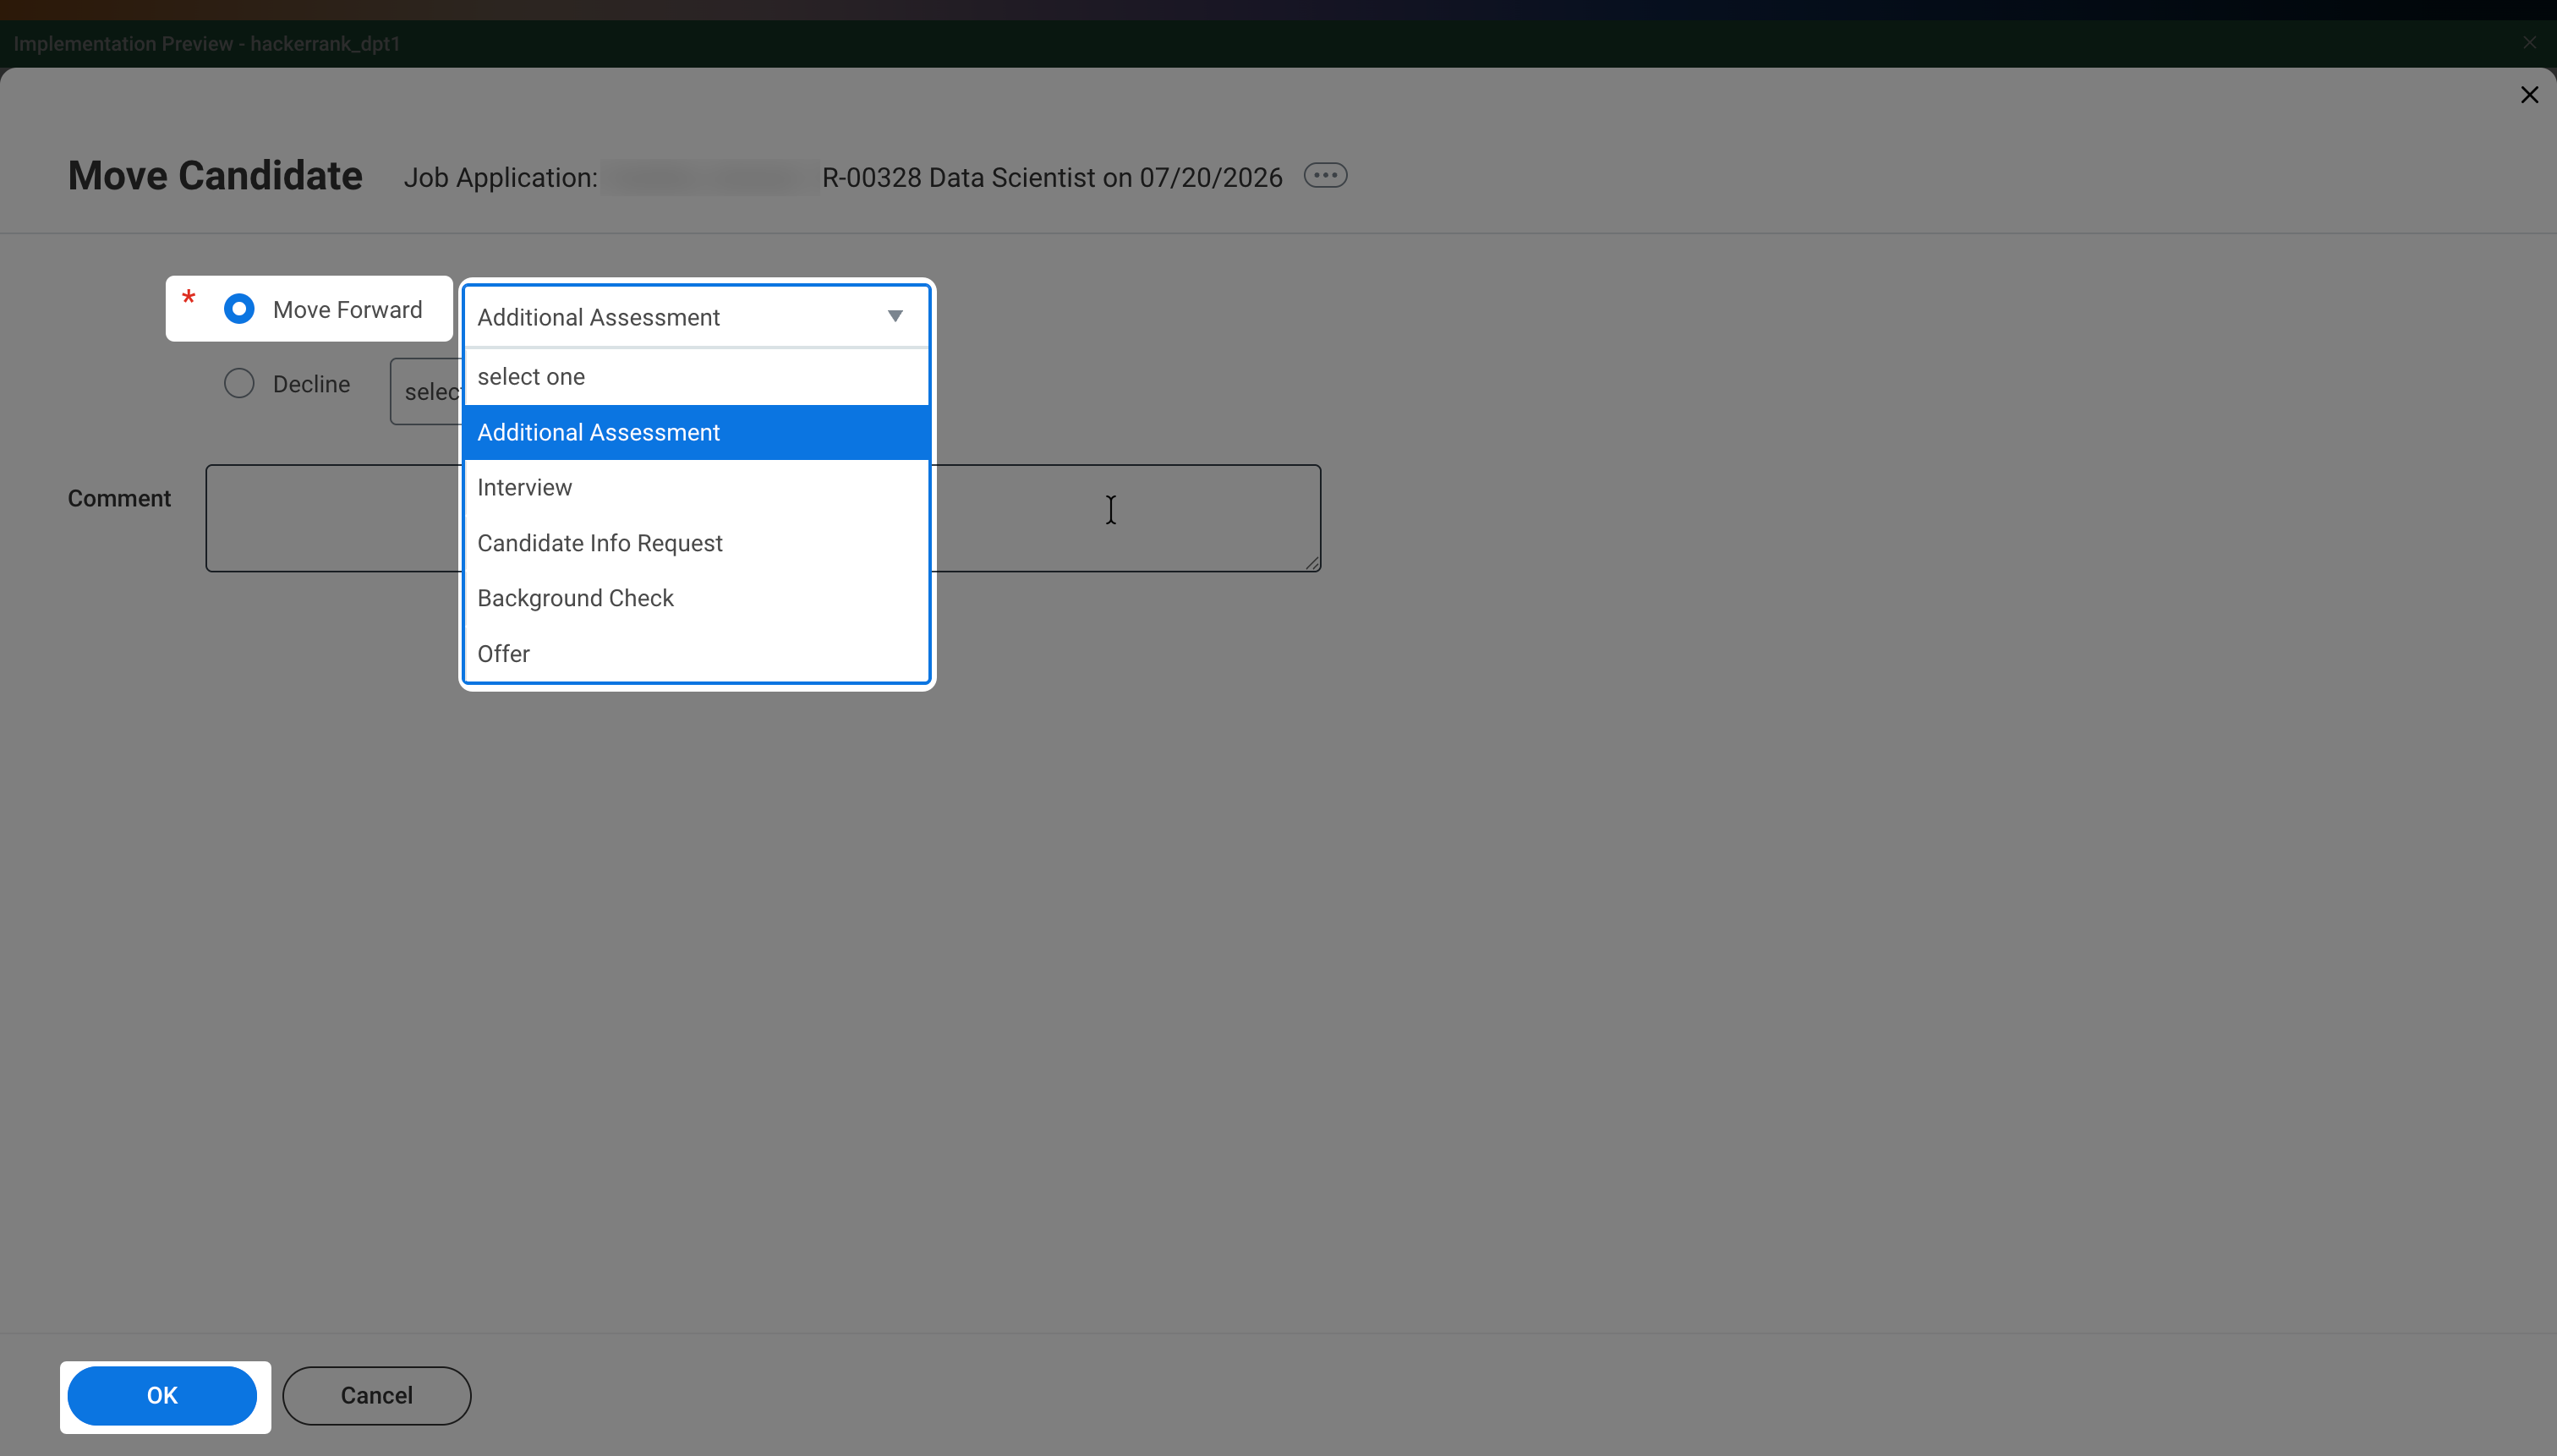Click the job application R-00328 Data Scientist text
Viewport: 2557px width, 1456px height.
tap(1052, 178)
